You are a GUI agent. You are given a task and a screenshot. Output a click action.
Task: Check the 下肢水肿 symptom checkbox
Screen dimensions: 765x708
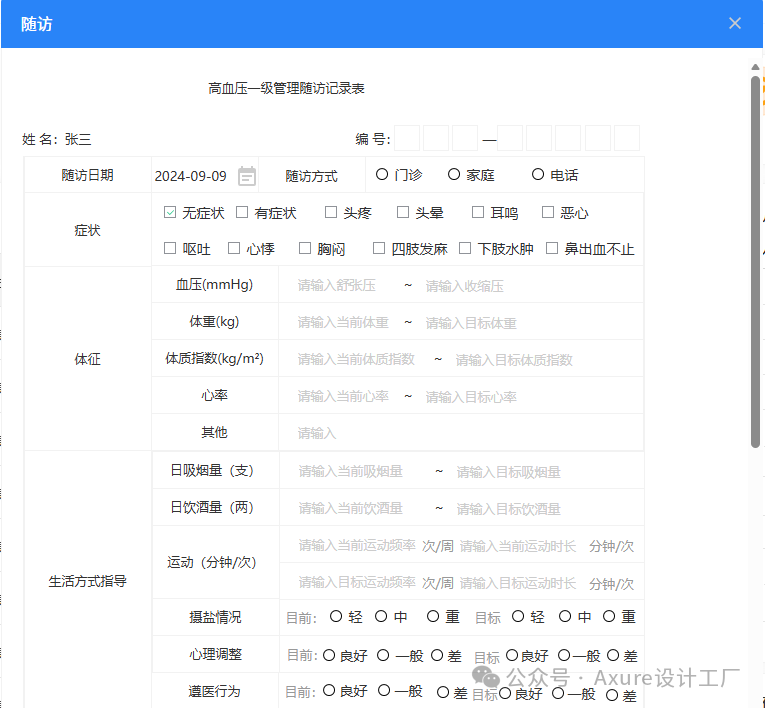click(x=465, y=248)
